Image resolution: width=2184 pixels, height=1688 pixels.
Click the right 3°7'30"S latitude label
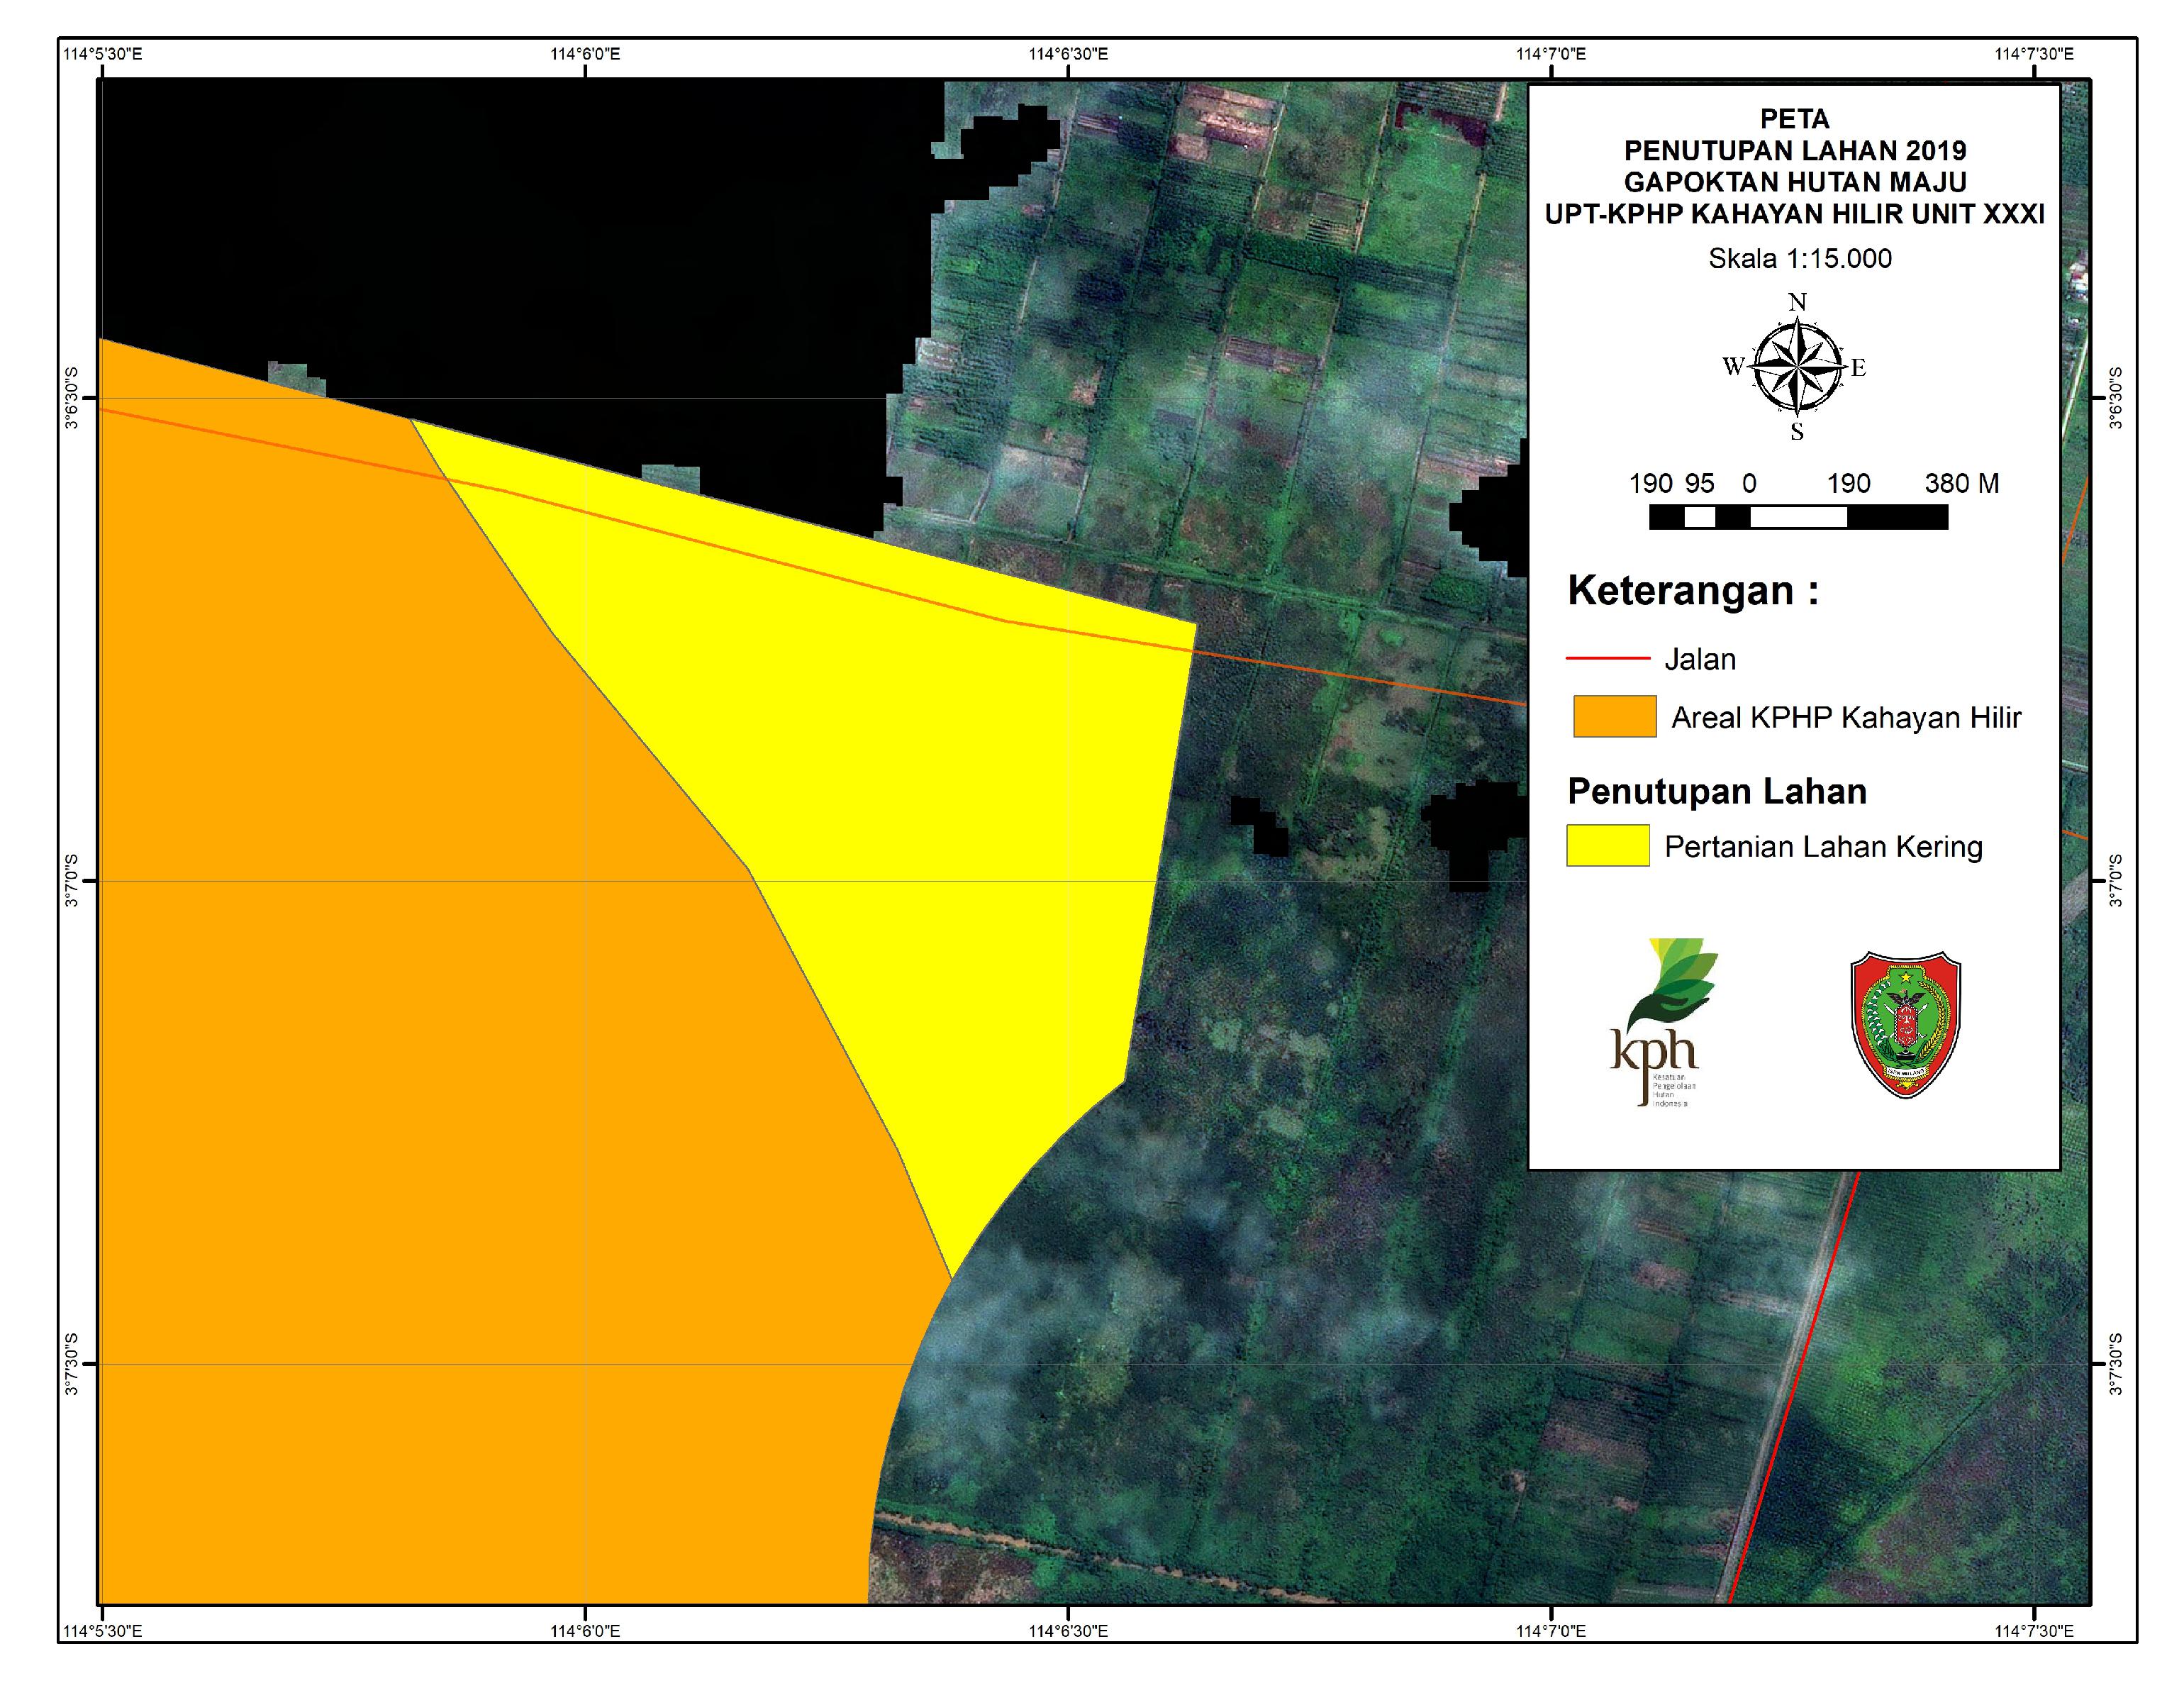(x=2115, y=1364)
